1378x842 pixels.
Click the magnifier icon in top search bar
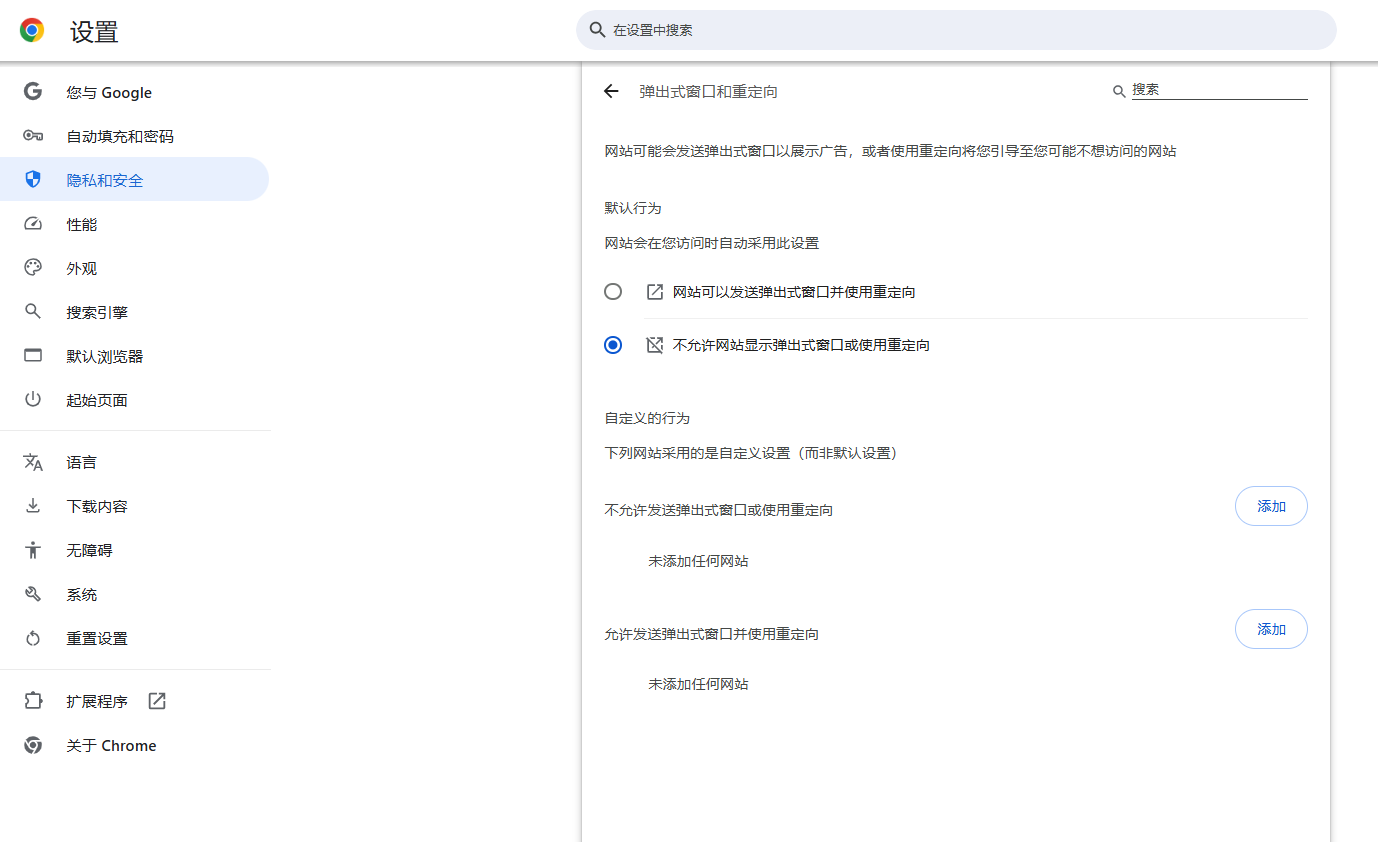597,30
